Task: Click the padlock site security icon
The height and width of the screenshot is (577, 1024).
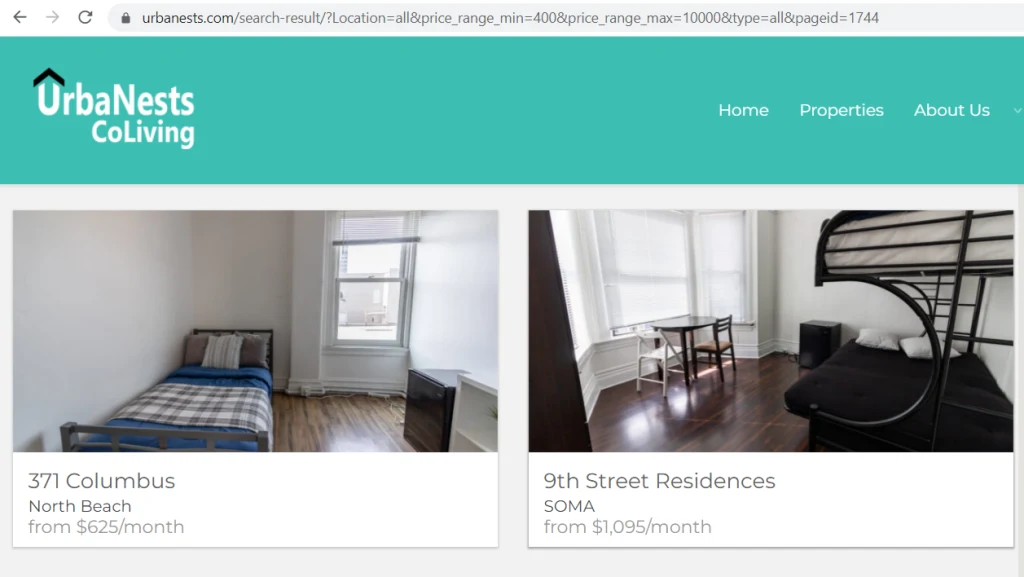Action: pos(126,18)
